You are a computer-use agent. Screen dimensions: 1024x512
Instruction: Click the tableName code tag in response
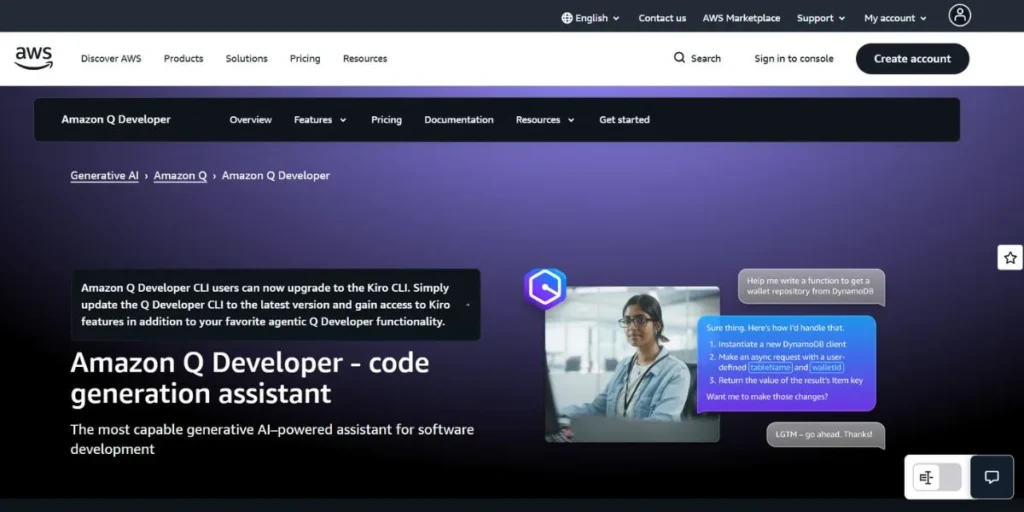[x=770, y=368]
